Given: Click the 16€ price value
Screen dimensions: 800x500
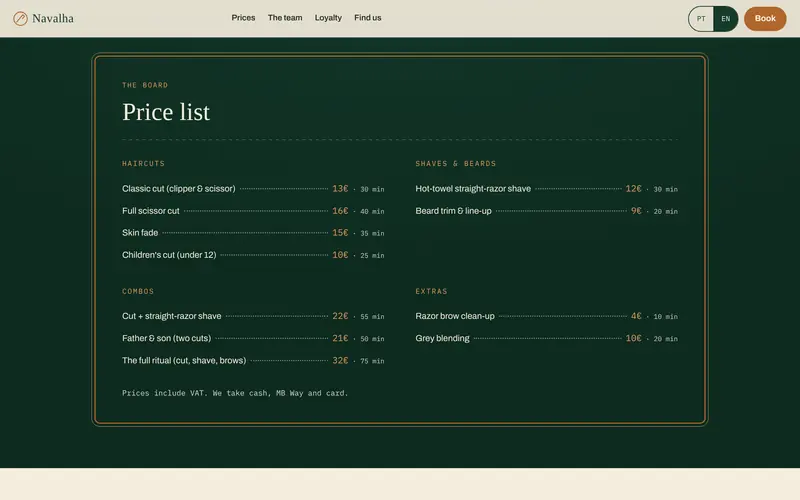Looking at the screenshot, I should coord(340,211).
